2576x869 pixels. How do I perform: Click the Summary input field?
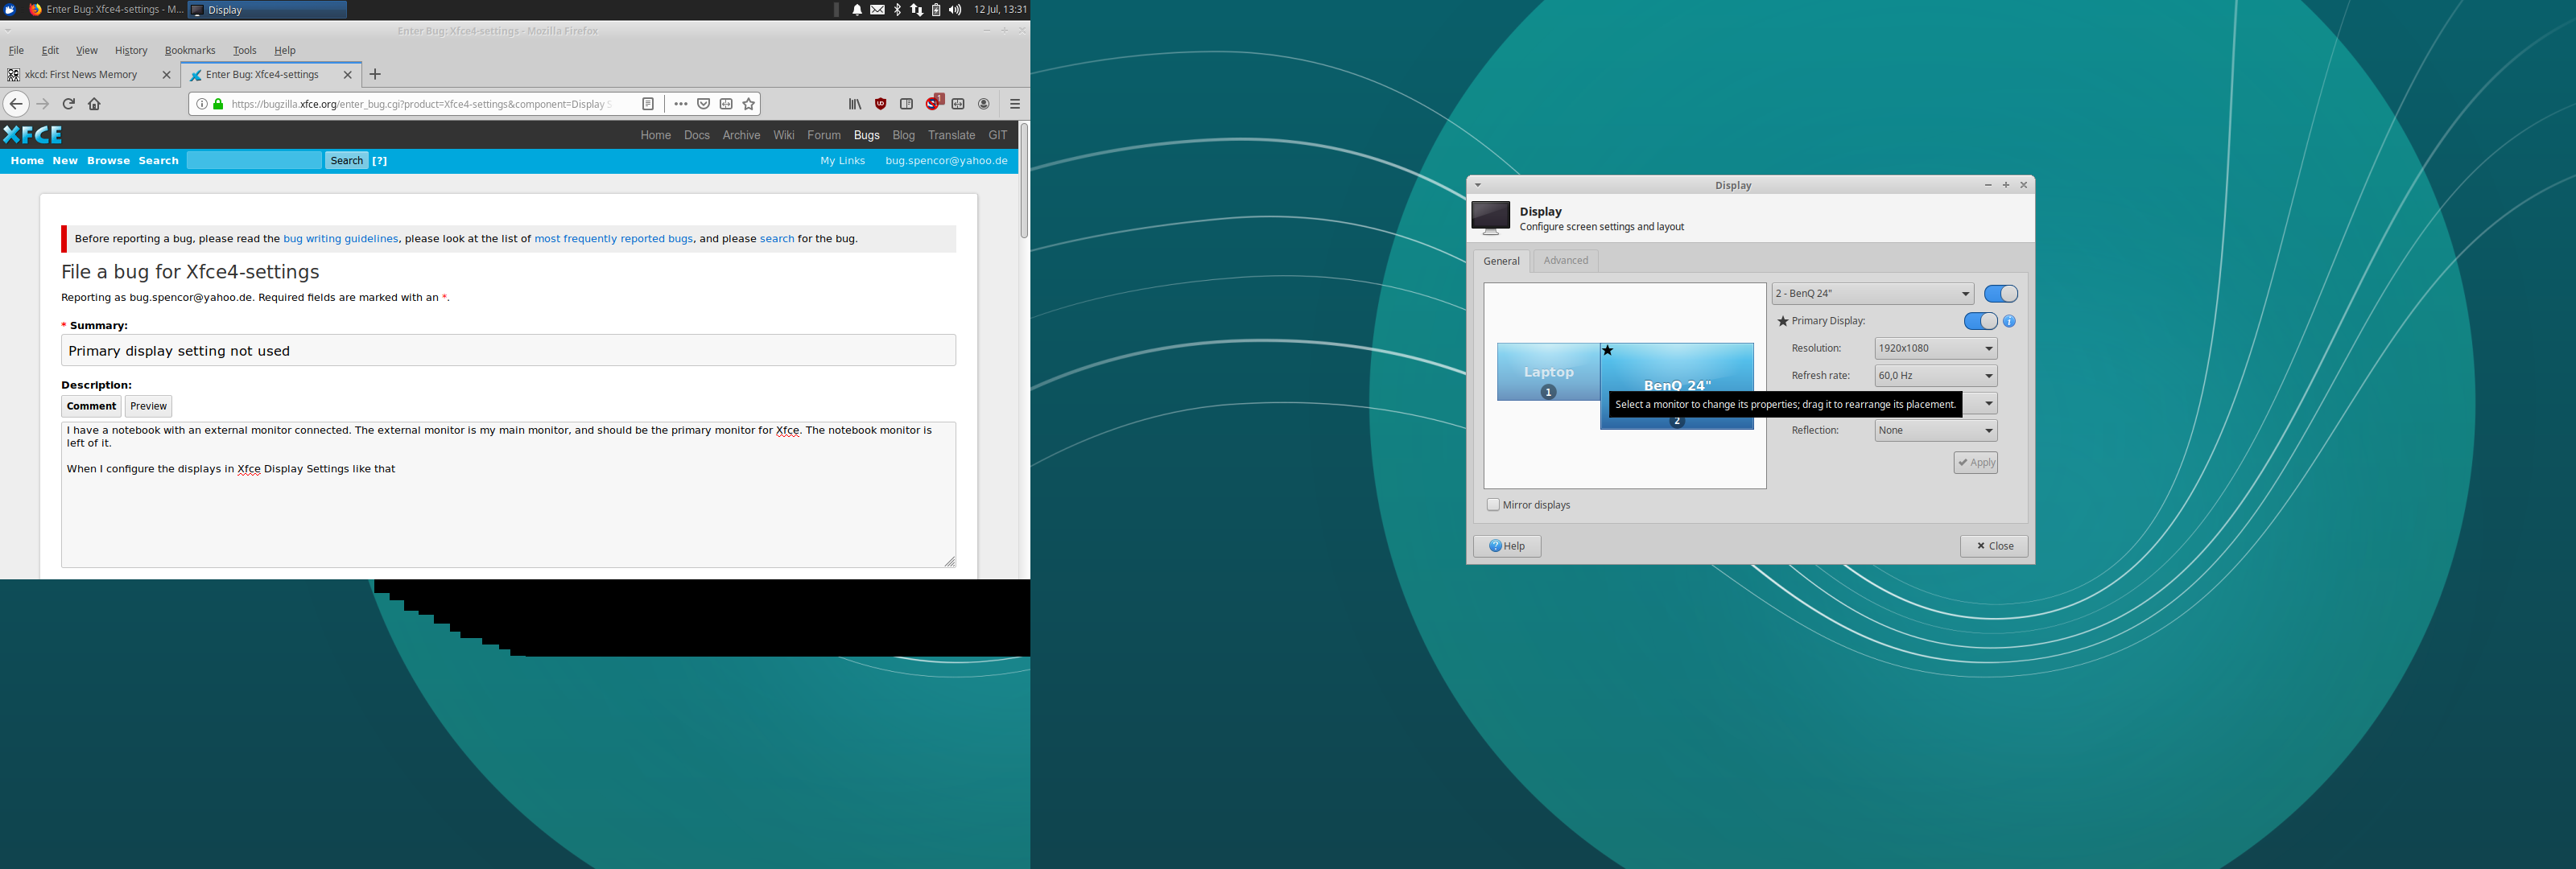[508, 351]
